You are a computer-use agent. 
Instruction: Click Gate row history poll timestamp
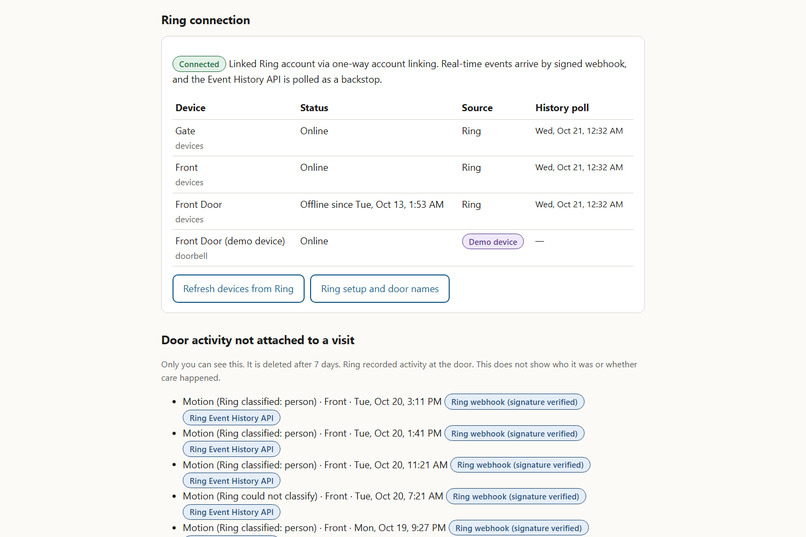point(579,131)
